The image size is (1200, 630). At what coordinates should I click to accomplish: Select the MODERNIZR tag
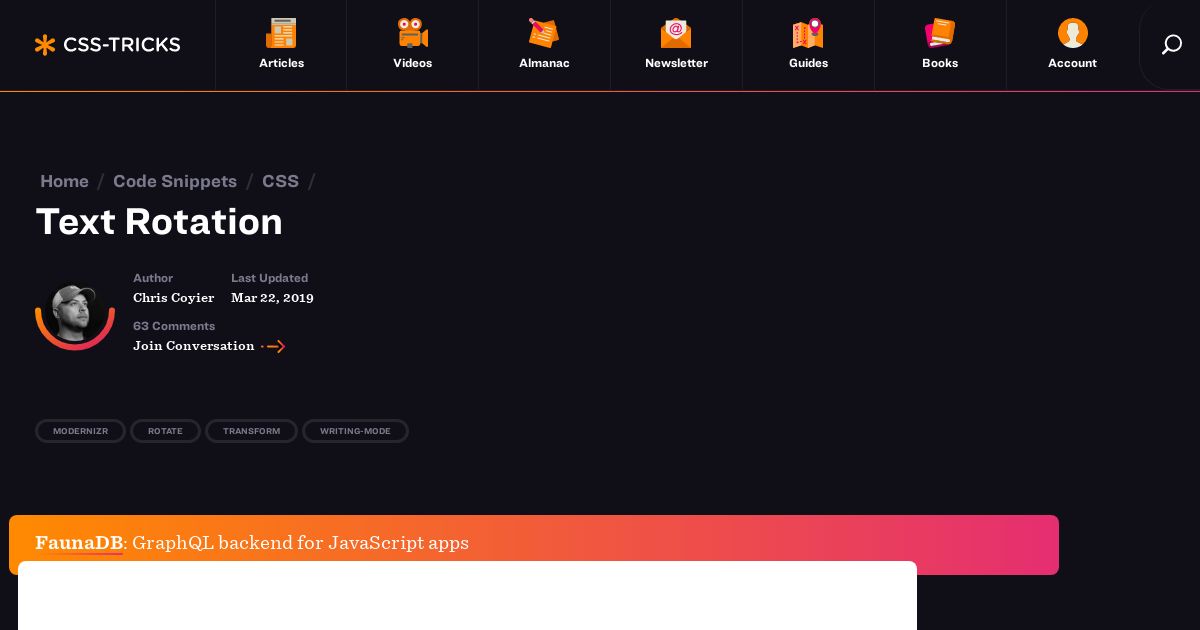[x=80, y=431]
